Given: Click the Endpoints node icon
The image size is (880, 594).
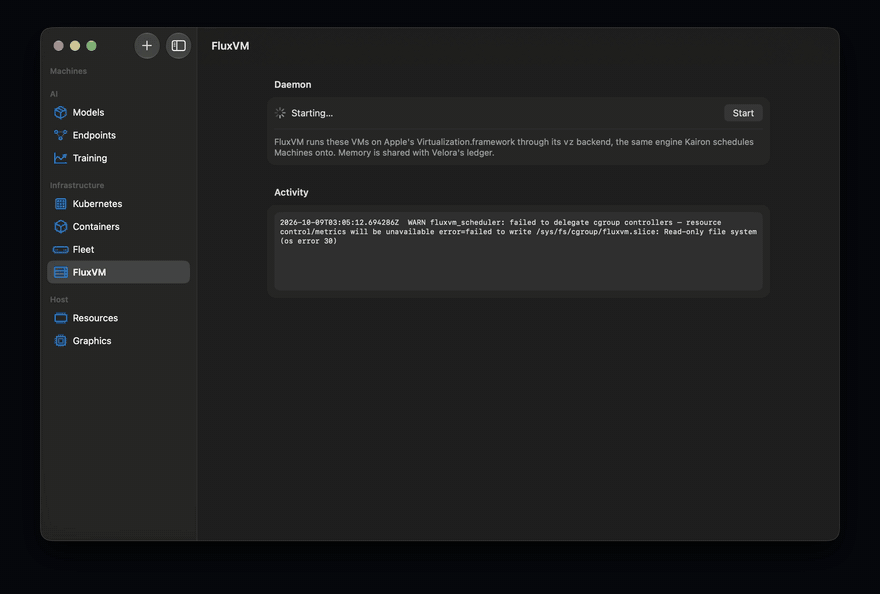Looking at the screenshot, I should [x=60, y=135].
